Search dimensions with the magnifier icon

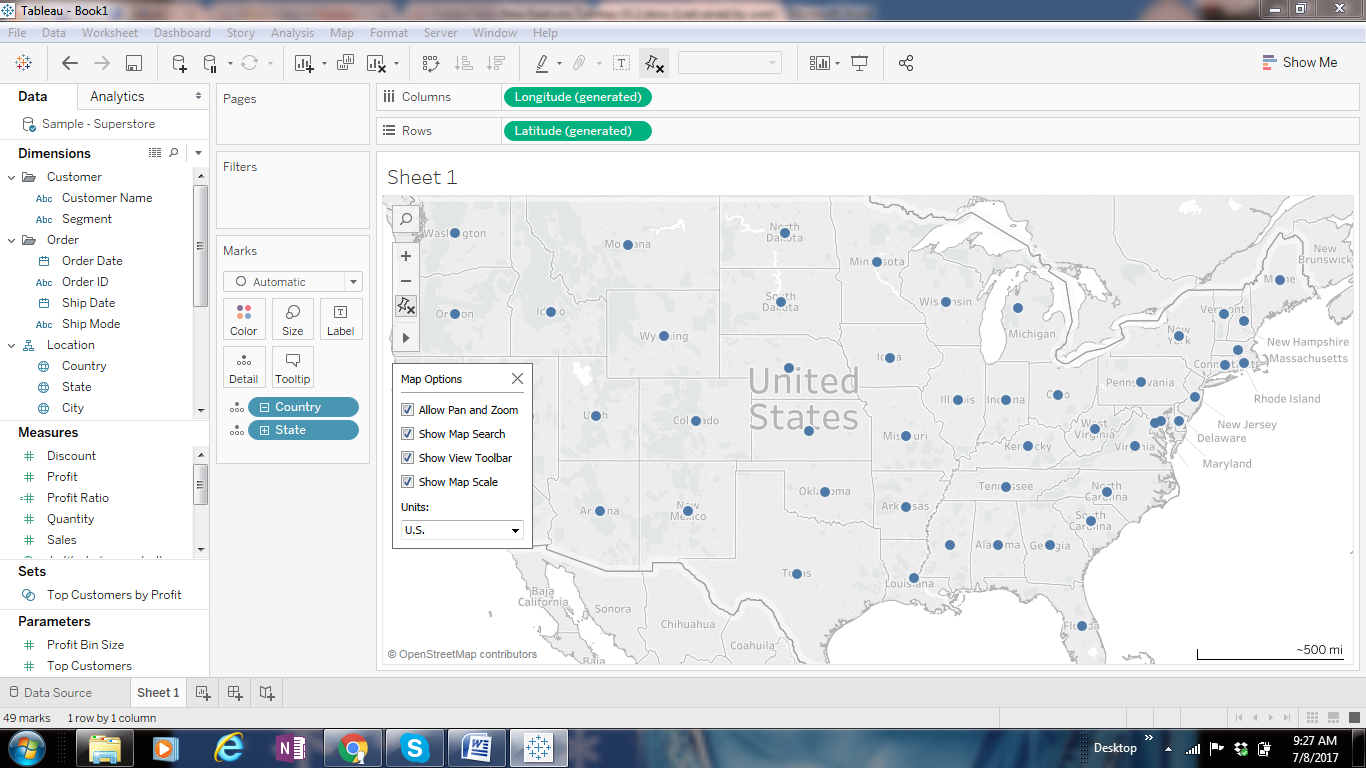[x=174, y=153]
